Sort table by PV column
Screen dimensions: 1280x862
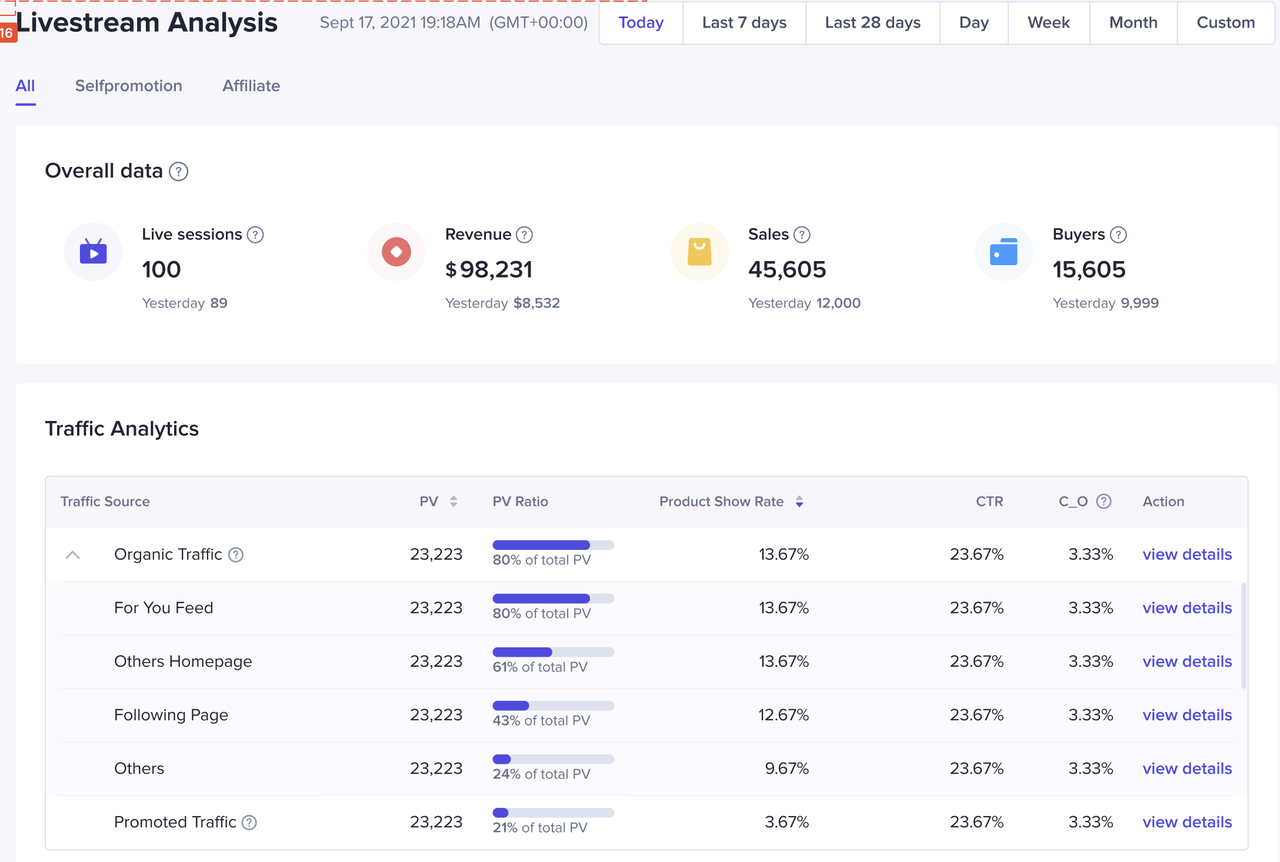[x=453, y=502]
